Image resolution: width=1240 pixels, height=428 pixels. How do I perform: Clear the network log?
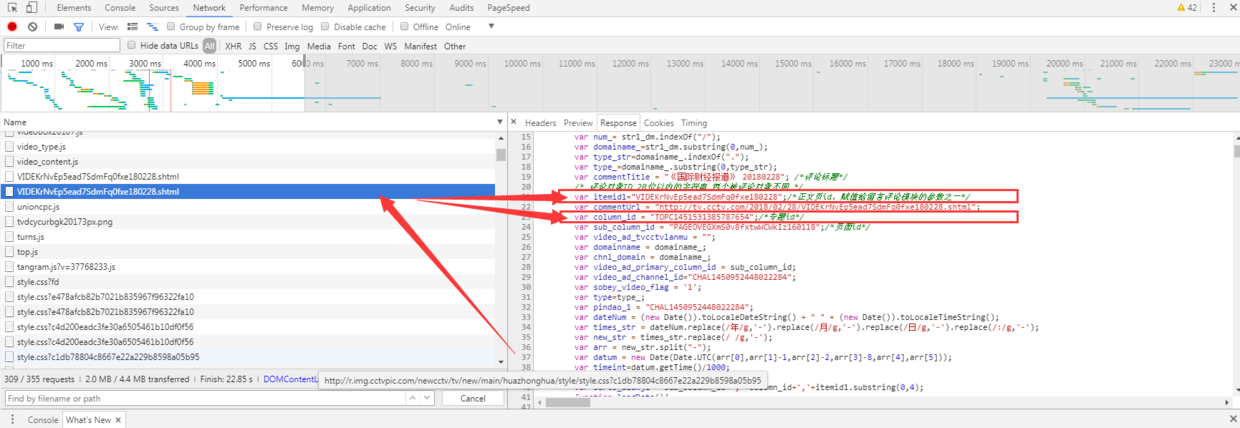click(32, 27)
